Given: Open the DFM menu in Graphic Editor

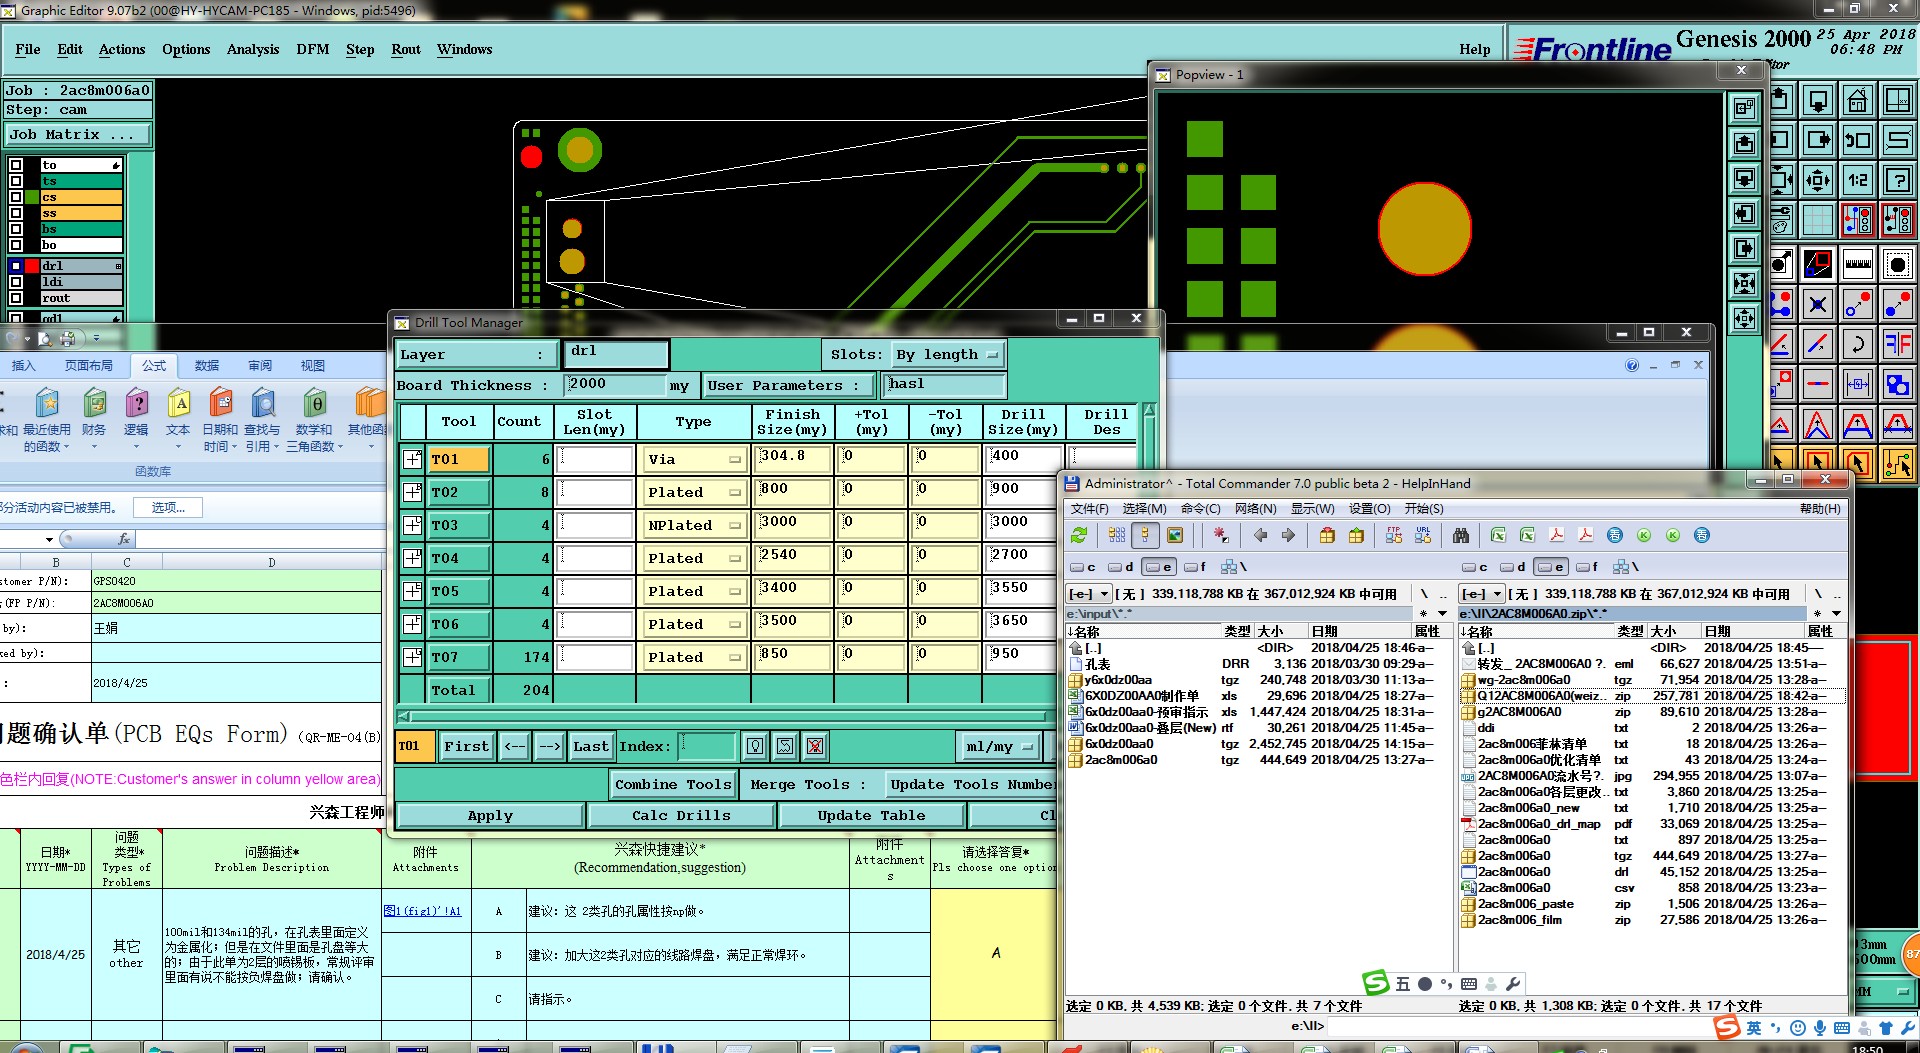Looking at the screenshot, I should [313, 49].
